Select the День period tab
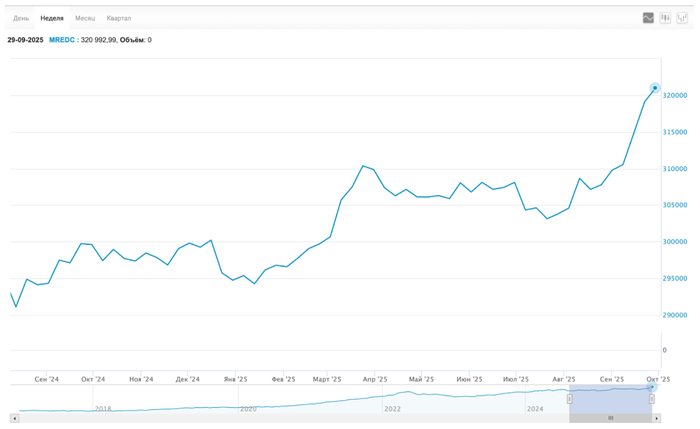Image resolution: width=700 pixels, height=429 pixels. point(21,18)
